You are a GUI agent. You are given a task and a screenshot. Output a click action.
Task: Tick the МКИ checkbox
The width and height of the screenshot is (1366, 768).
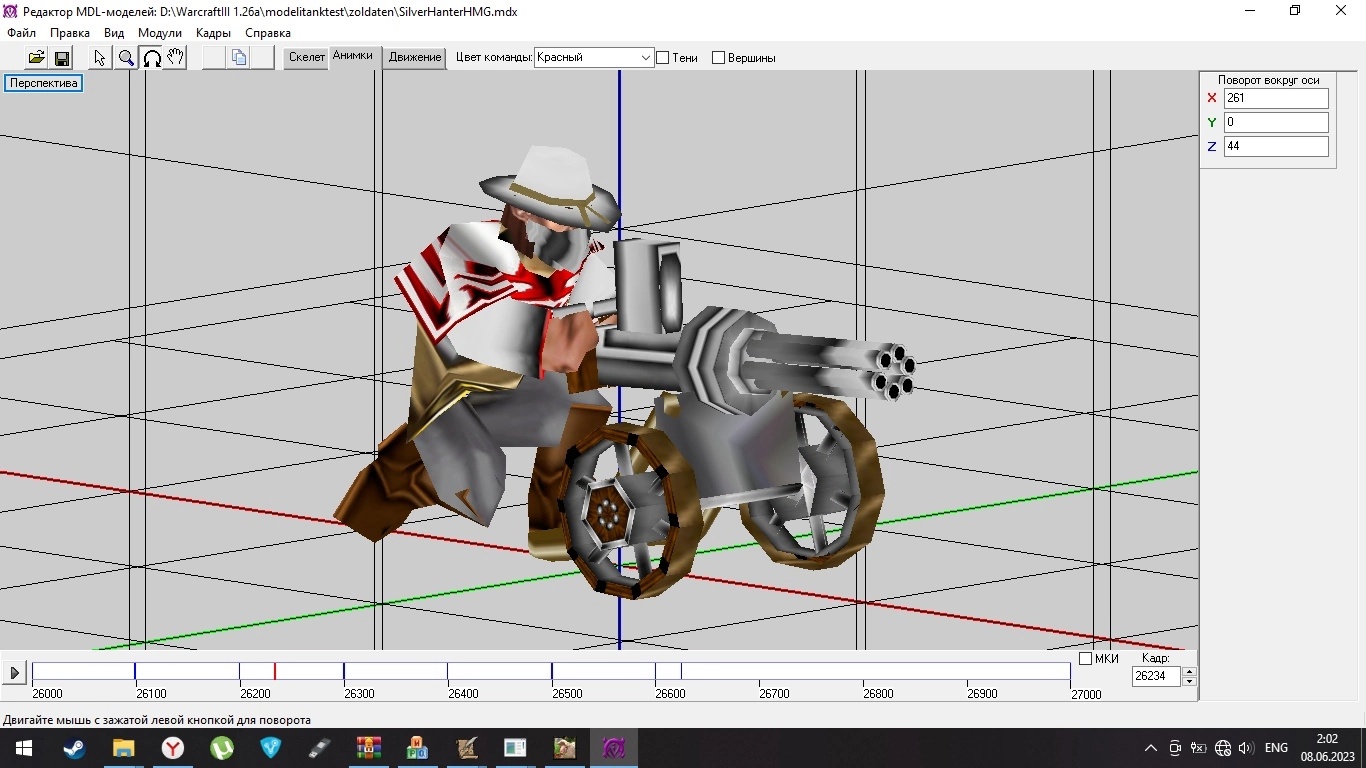pyautogui.click(x=1086, y=659)
